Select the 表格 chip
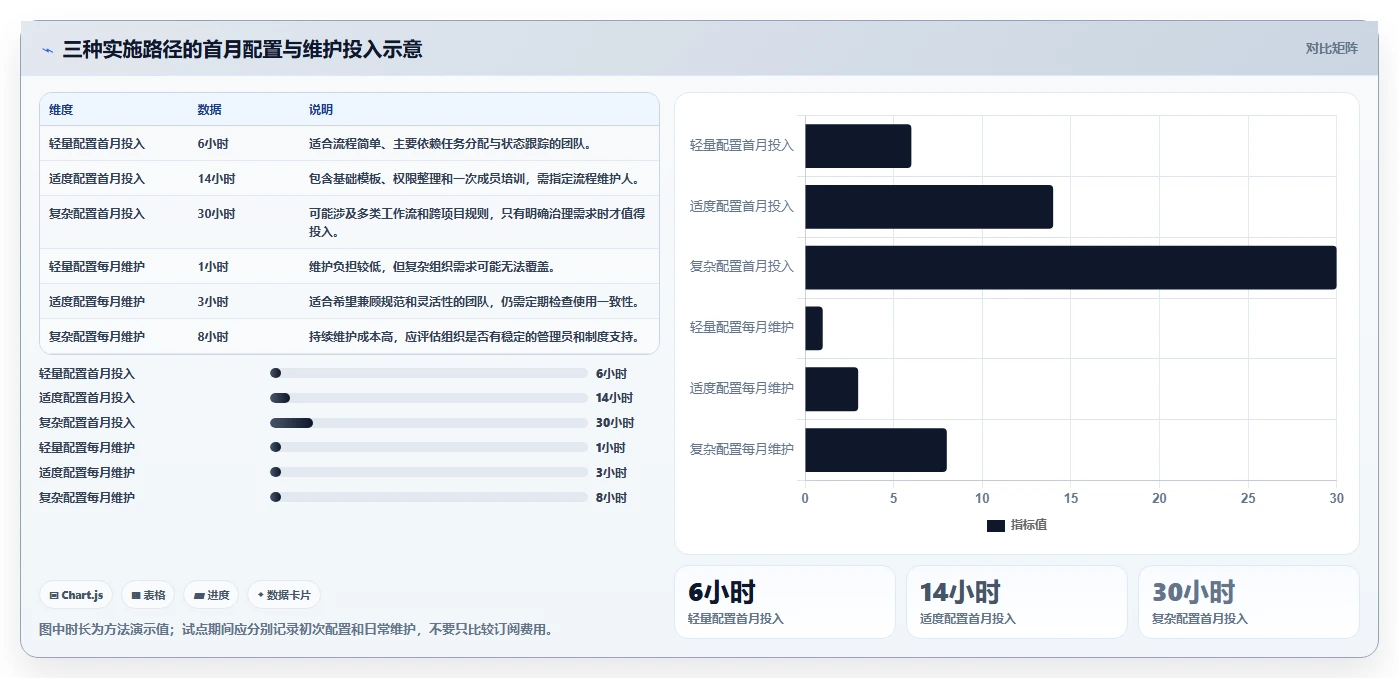 (x=148, y=595)
